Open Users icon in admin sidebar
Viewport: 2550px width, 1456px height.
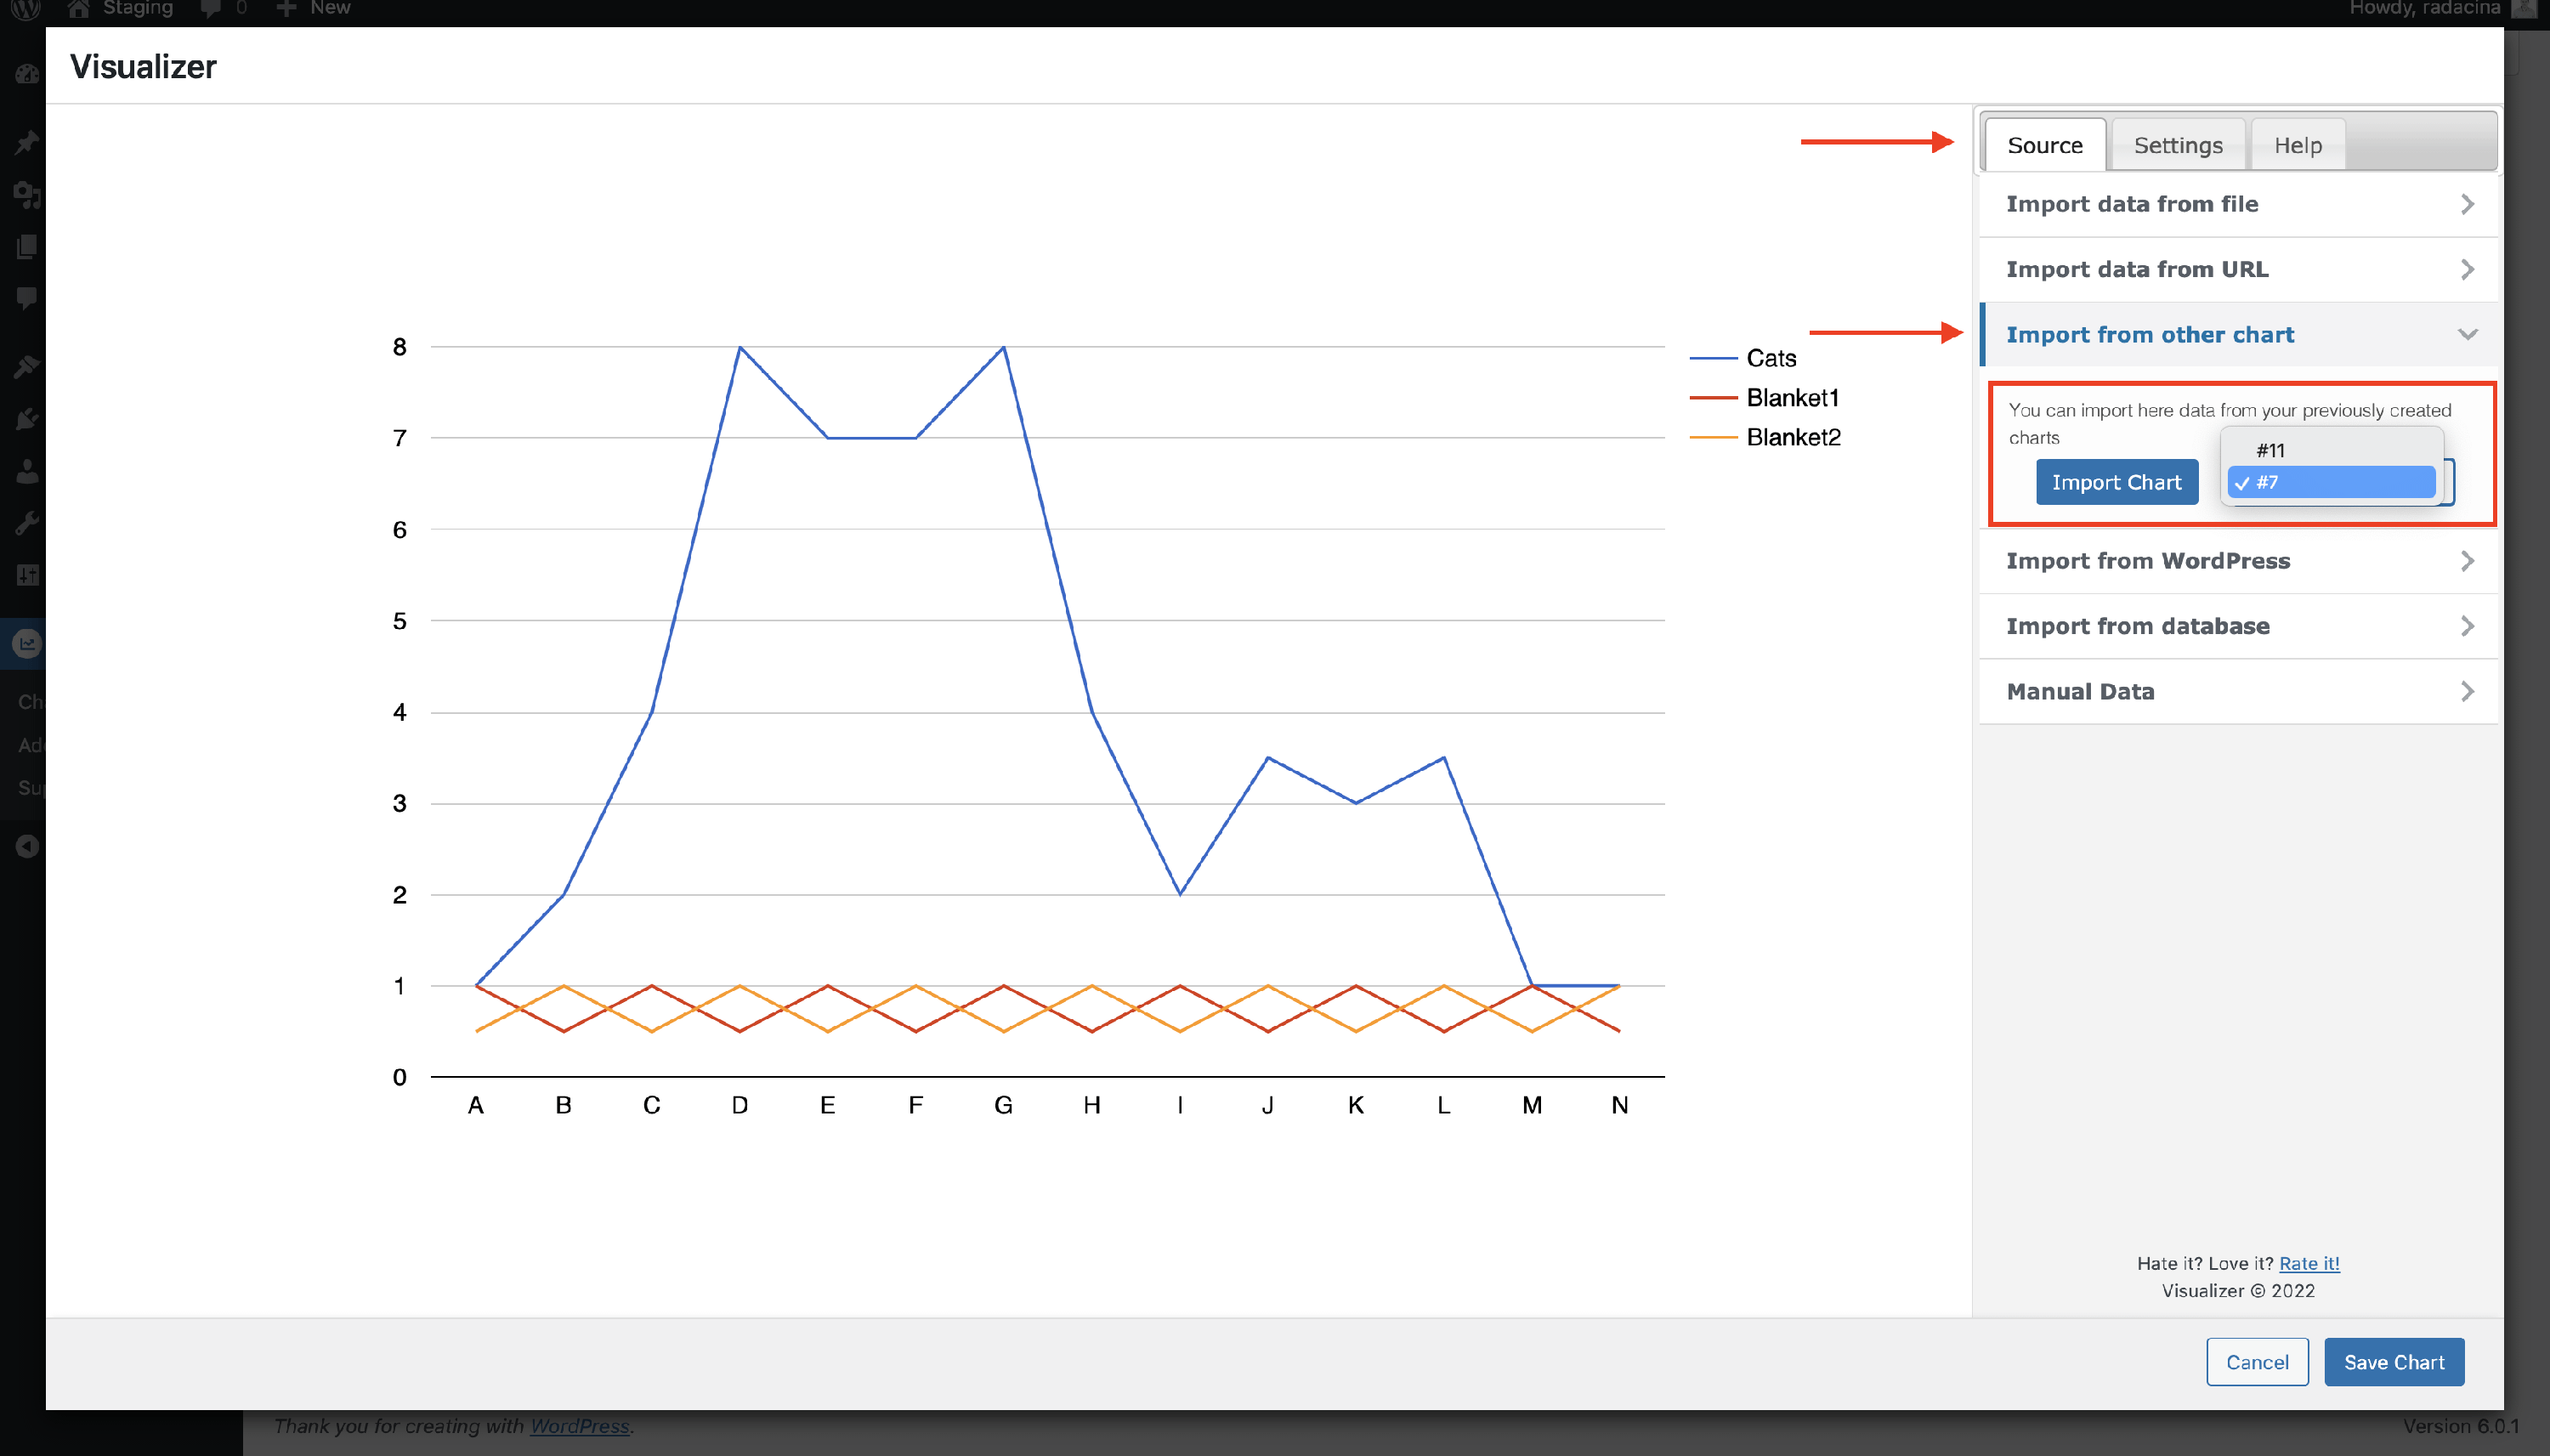coord(27,471)
